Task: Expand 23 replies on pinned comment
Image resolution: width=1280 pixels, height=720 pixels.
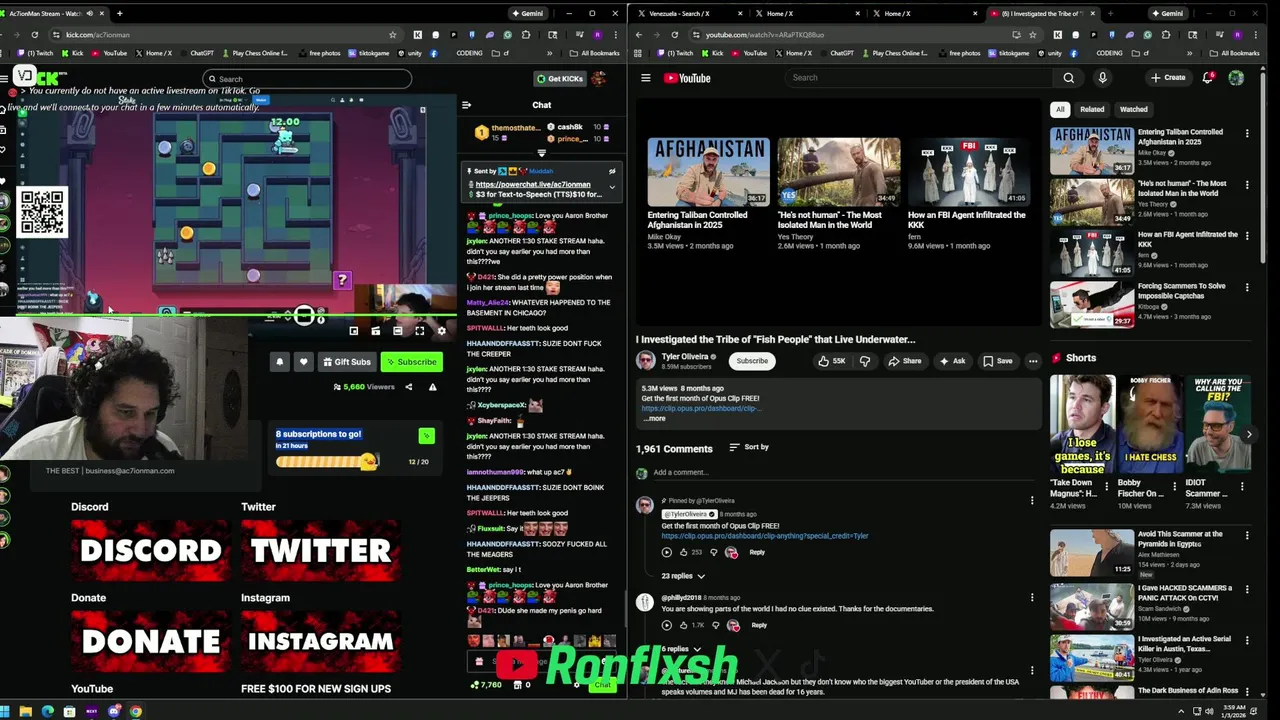Action: [x=683, y=576]
